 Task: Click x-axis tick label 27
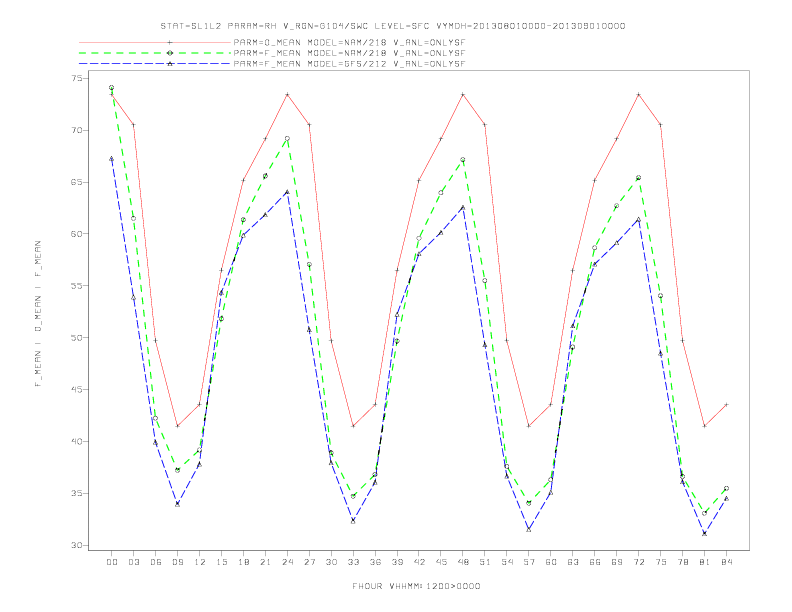(309, 562)
